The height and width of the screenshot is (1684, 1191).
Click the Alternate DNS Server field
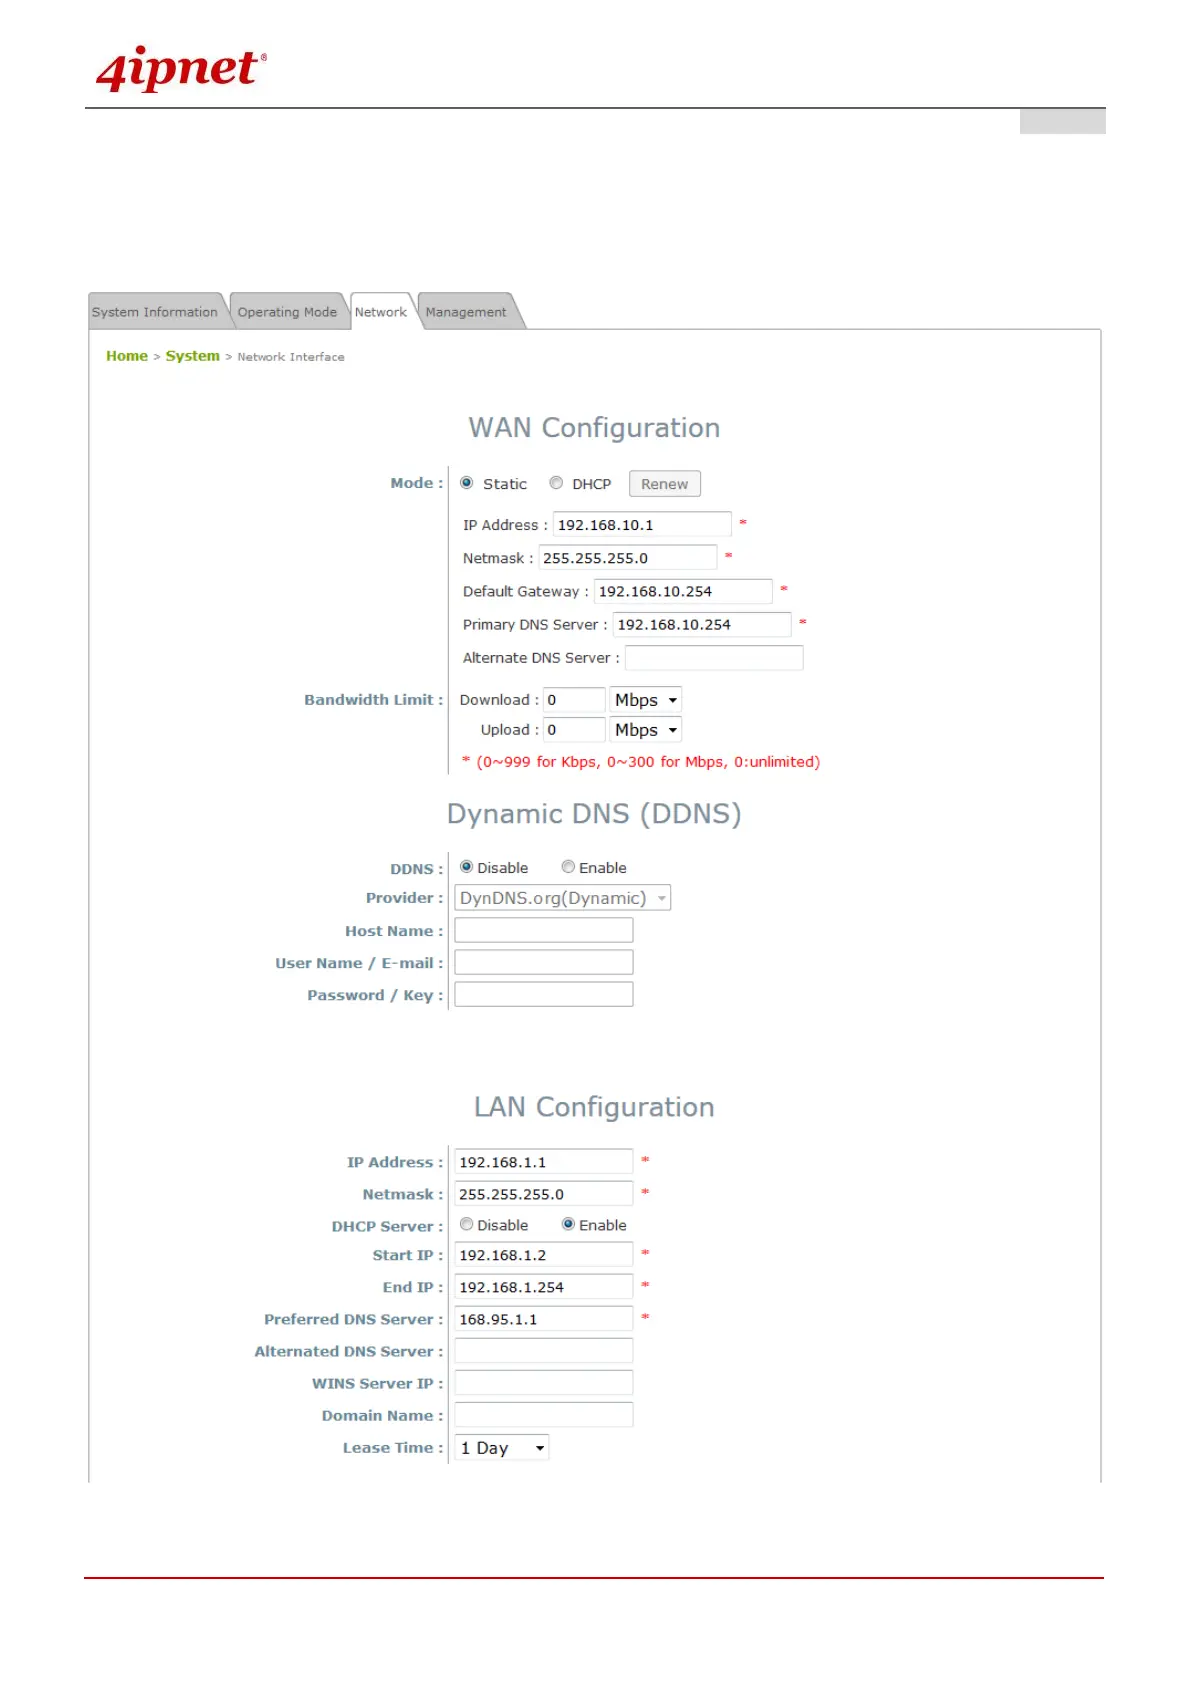714,658
